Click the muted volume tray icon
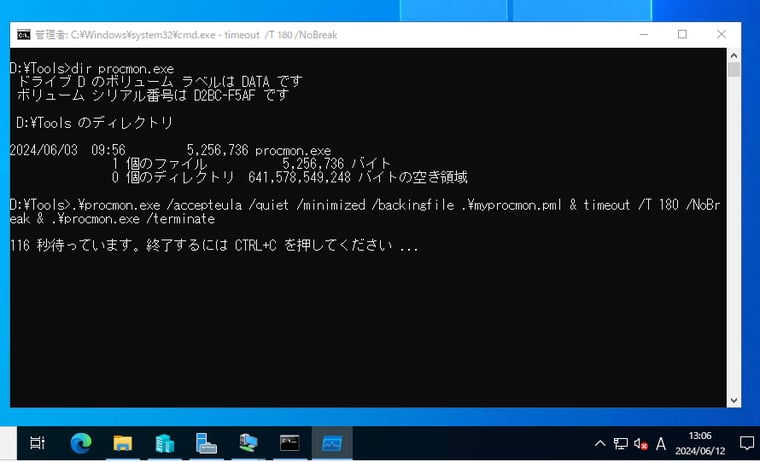 click(641, 443)
